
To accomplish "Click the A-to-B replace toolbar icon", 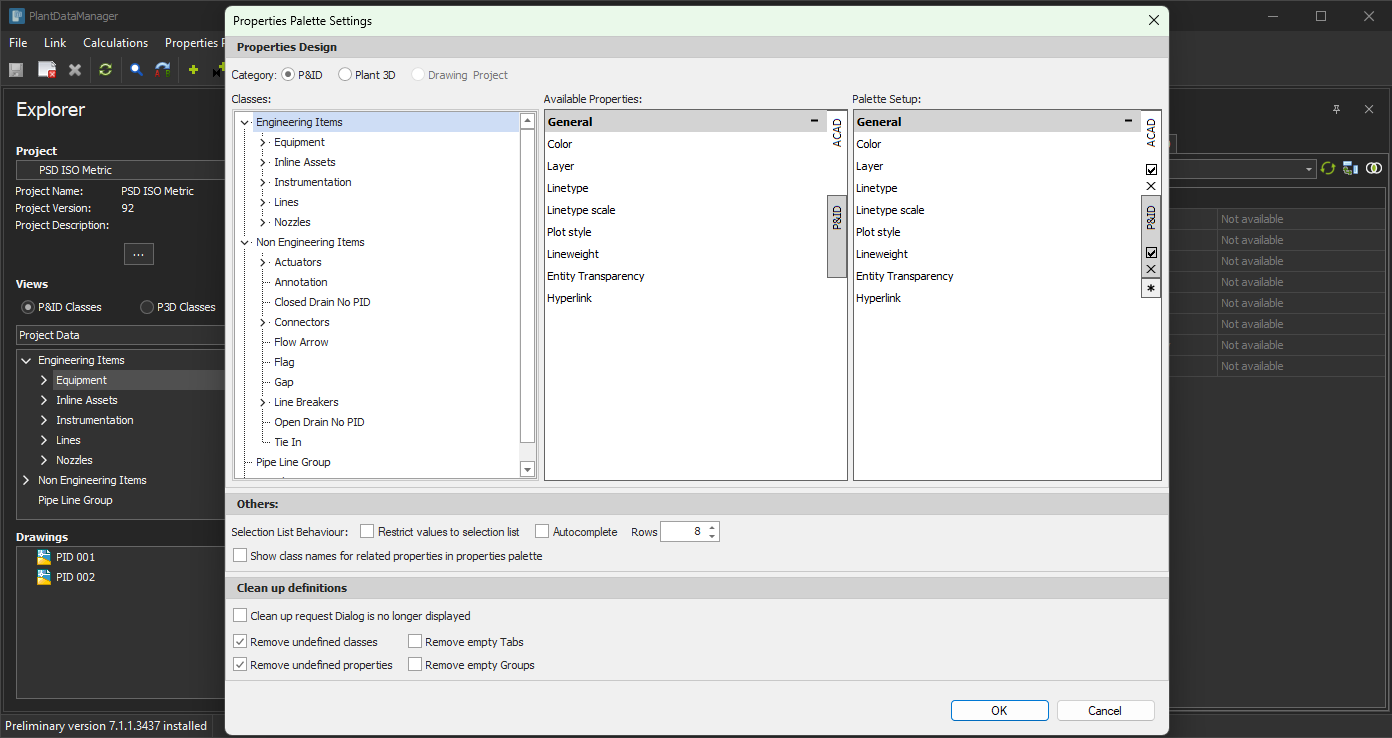I will (163, 70).
